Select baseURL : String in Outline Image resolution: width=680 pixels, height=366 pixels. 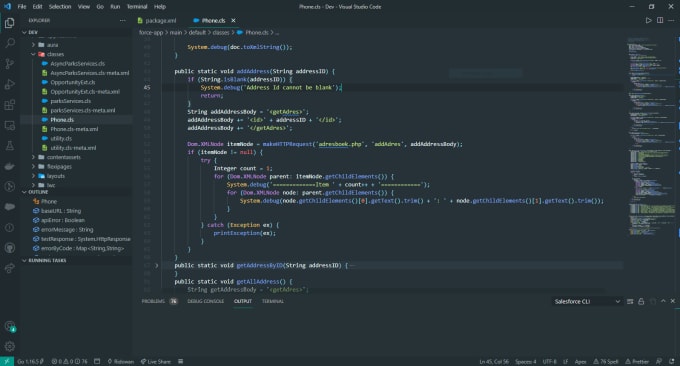point(61,211)
